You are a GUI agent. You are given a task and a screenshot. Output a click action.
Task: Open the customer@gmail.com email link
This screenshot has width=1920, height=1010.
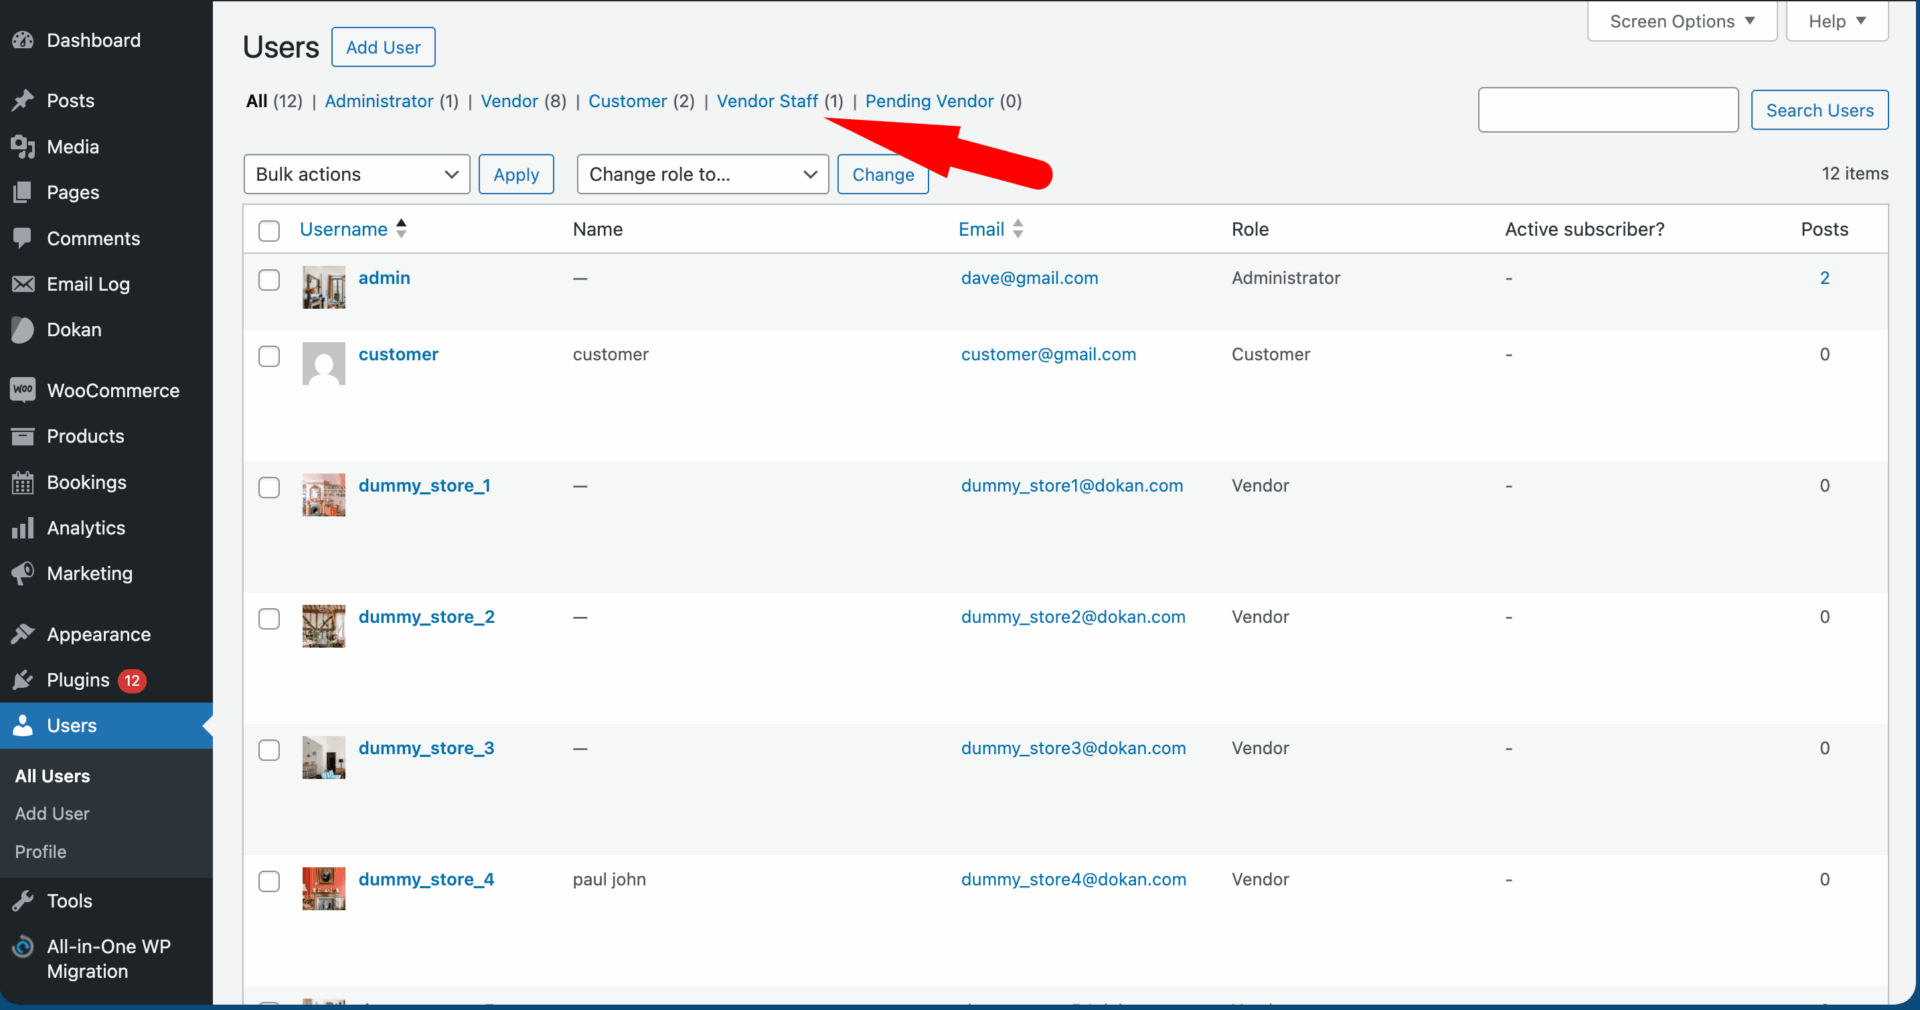coord(1048,354)
